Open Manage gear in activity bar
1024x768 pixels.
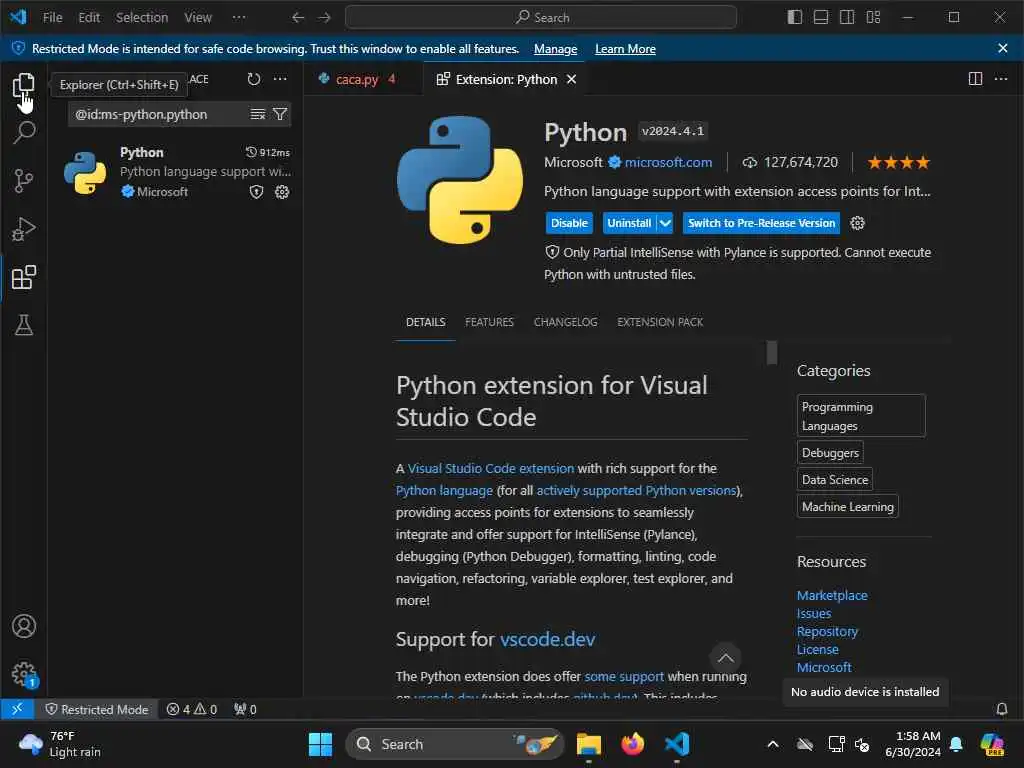[24, 674]
